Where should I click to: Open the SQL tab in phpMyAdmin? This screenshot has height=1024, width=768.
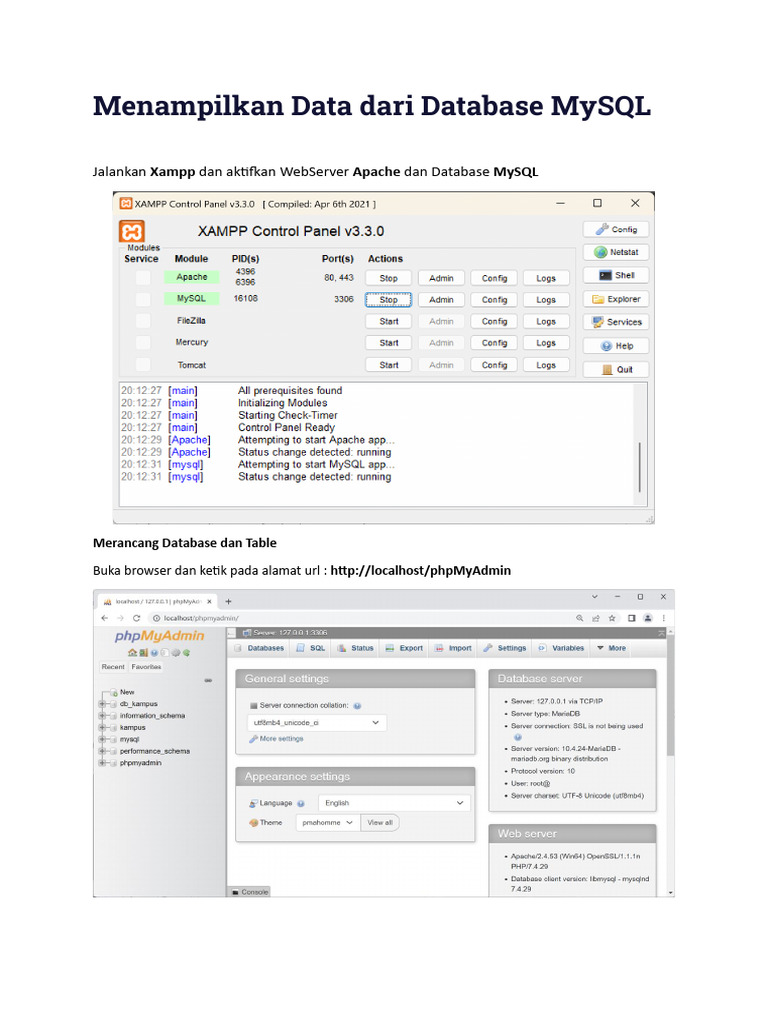click(311, 648)
